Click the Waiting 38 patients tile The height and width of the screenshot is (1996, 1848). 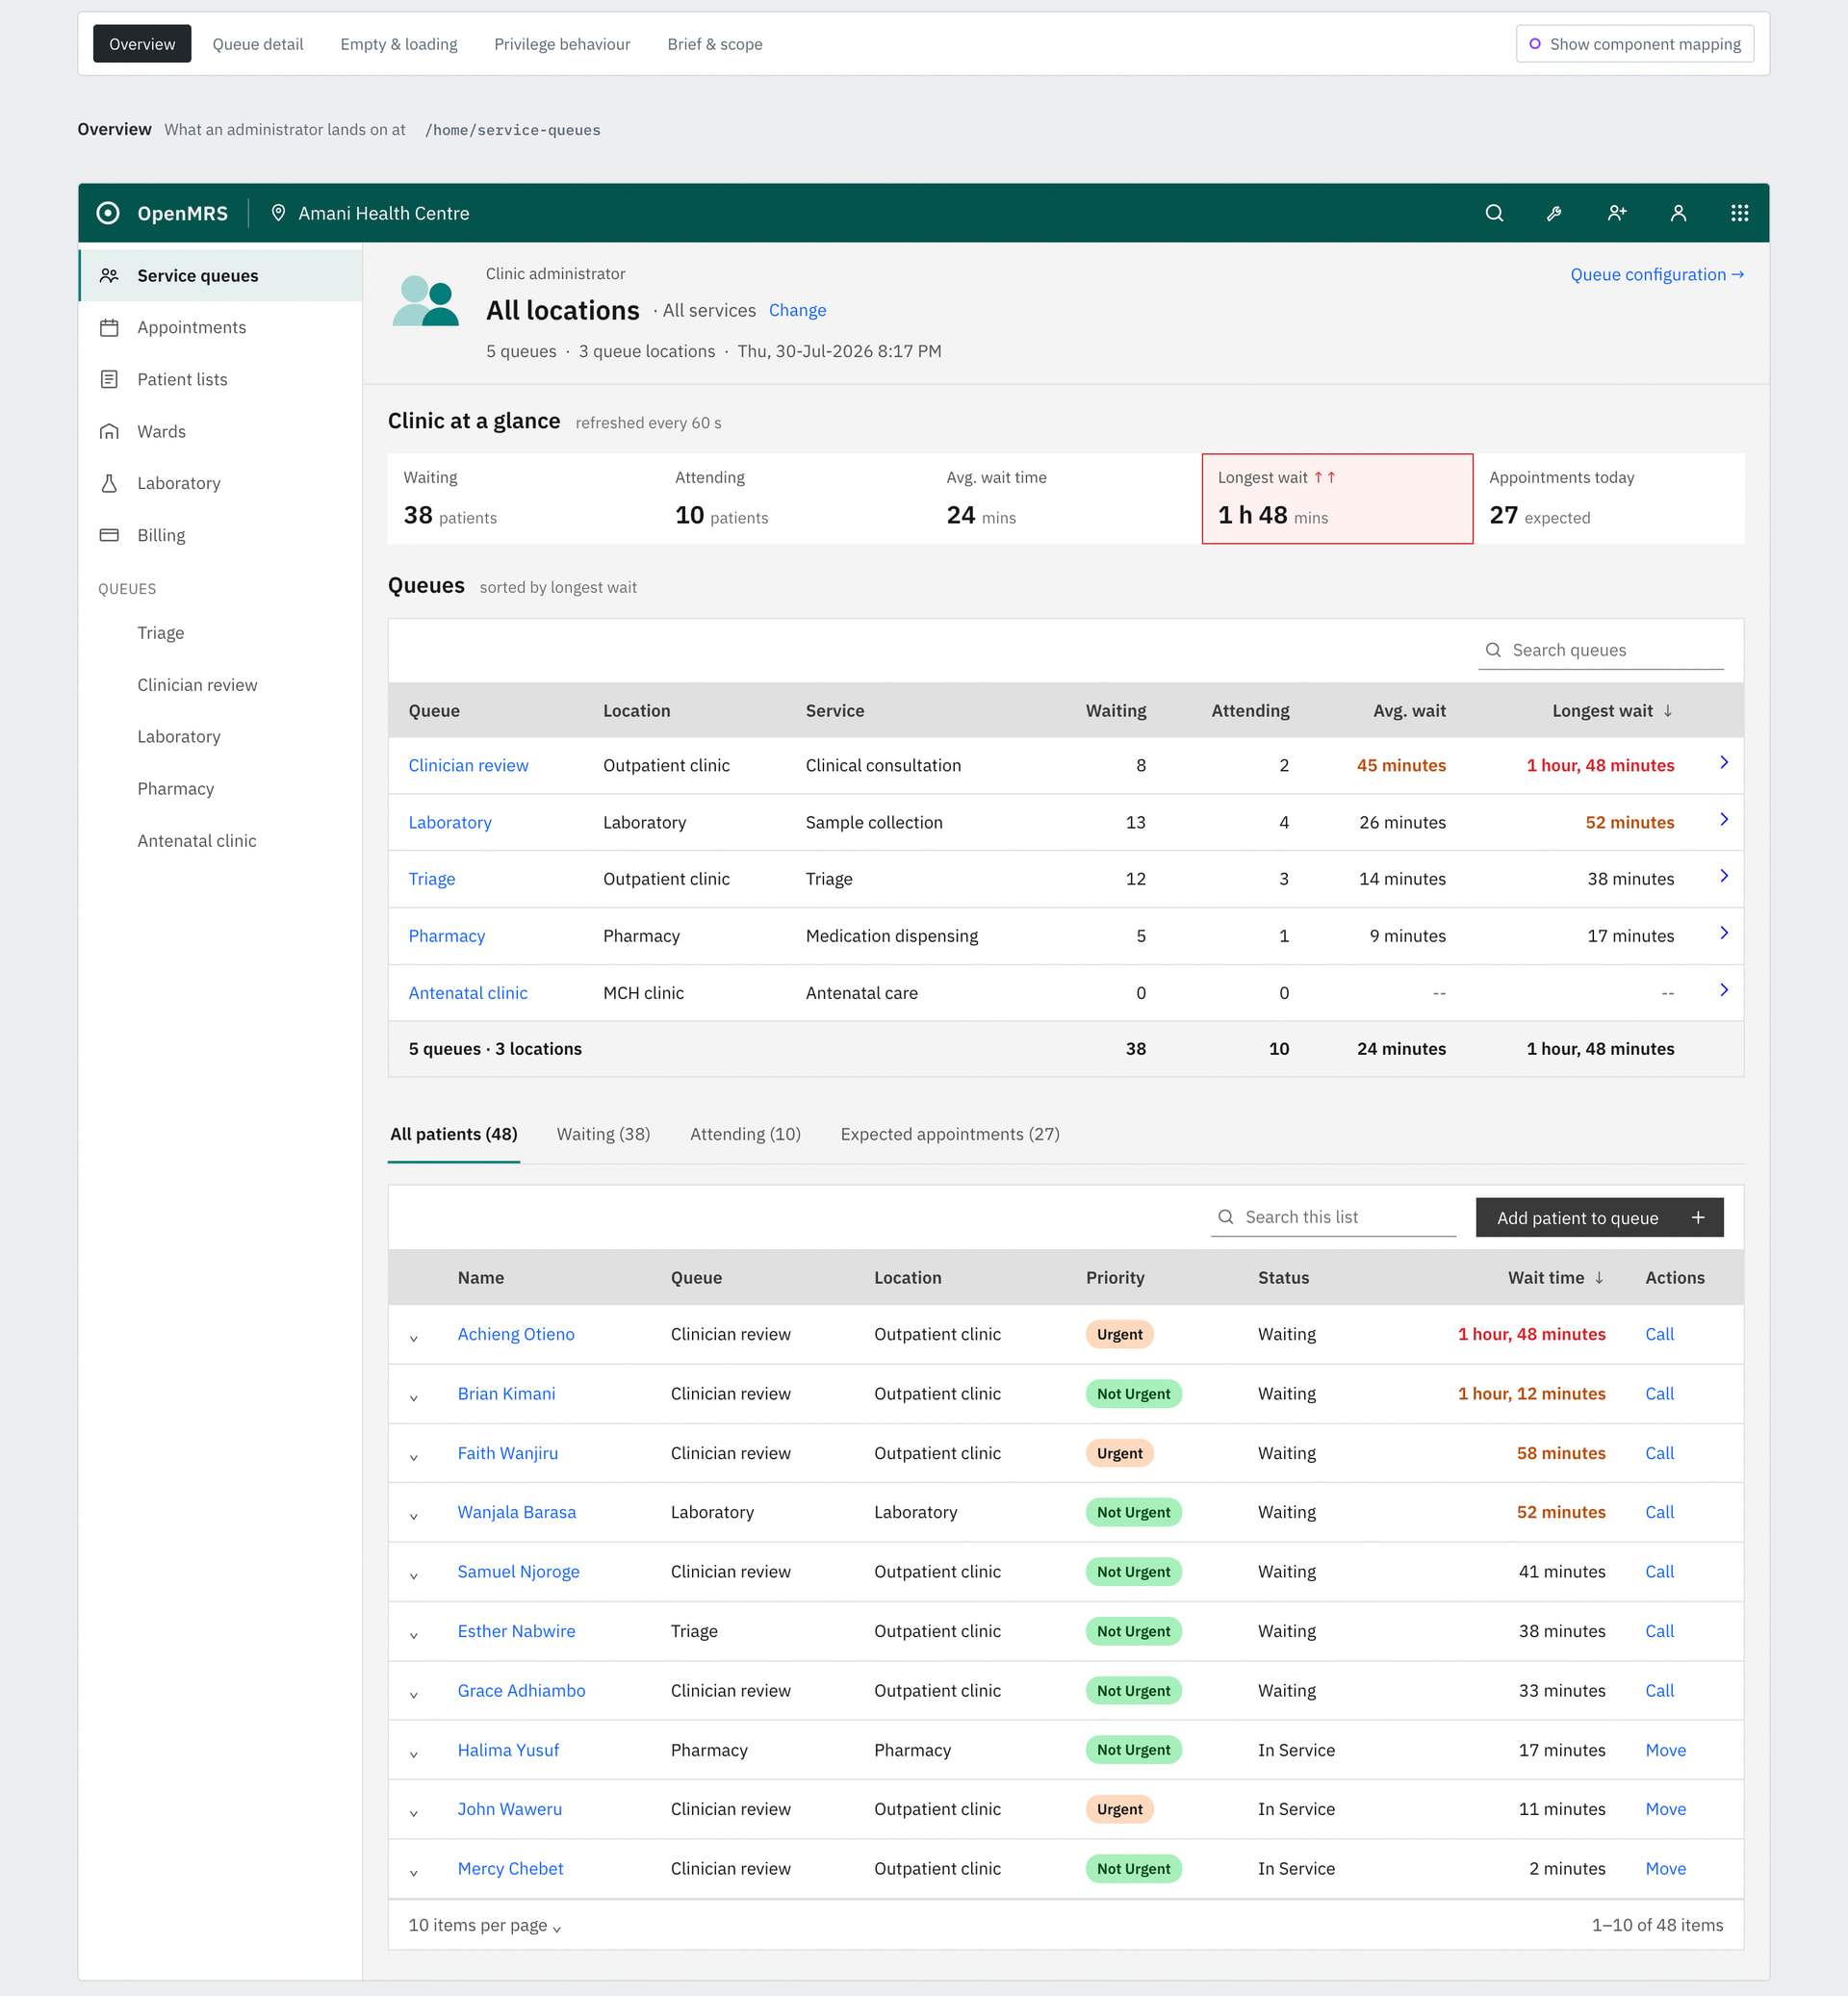[x=523, y=499]
